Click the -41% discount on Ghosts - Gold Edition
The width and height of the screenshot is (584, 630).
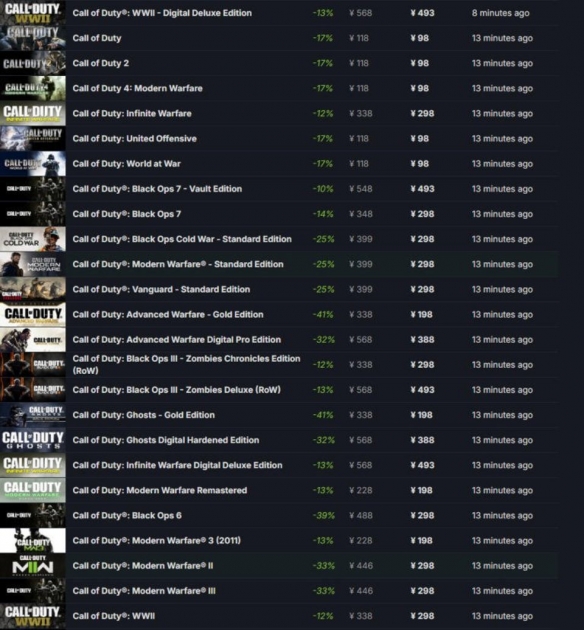(x=323, y=415)
